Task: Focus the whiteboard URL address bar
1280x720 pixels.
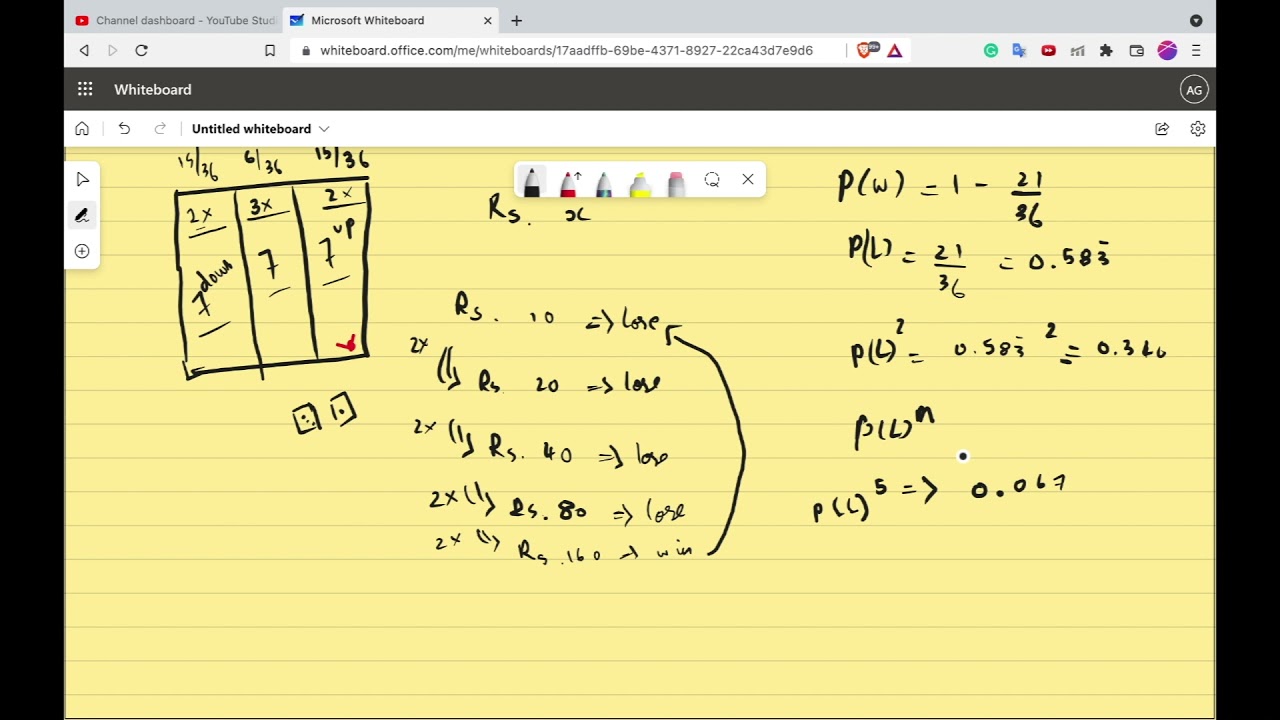Action: pos(566,50)
